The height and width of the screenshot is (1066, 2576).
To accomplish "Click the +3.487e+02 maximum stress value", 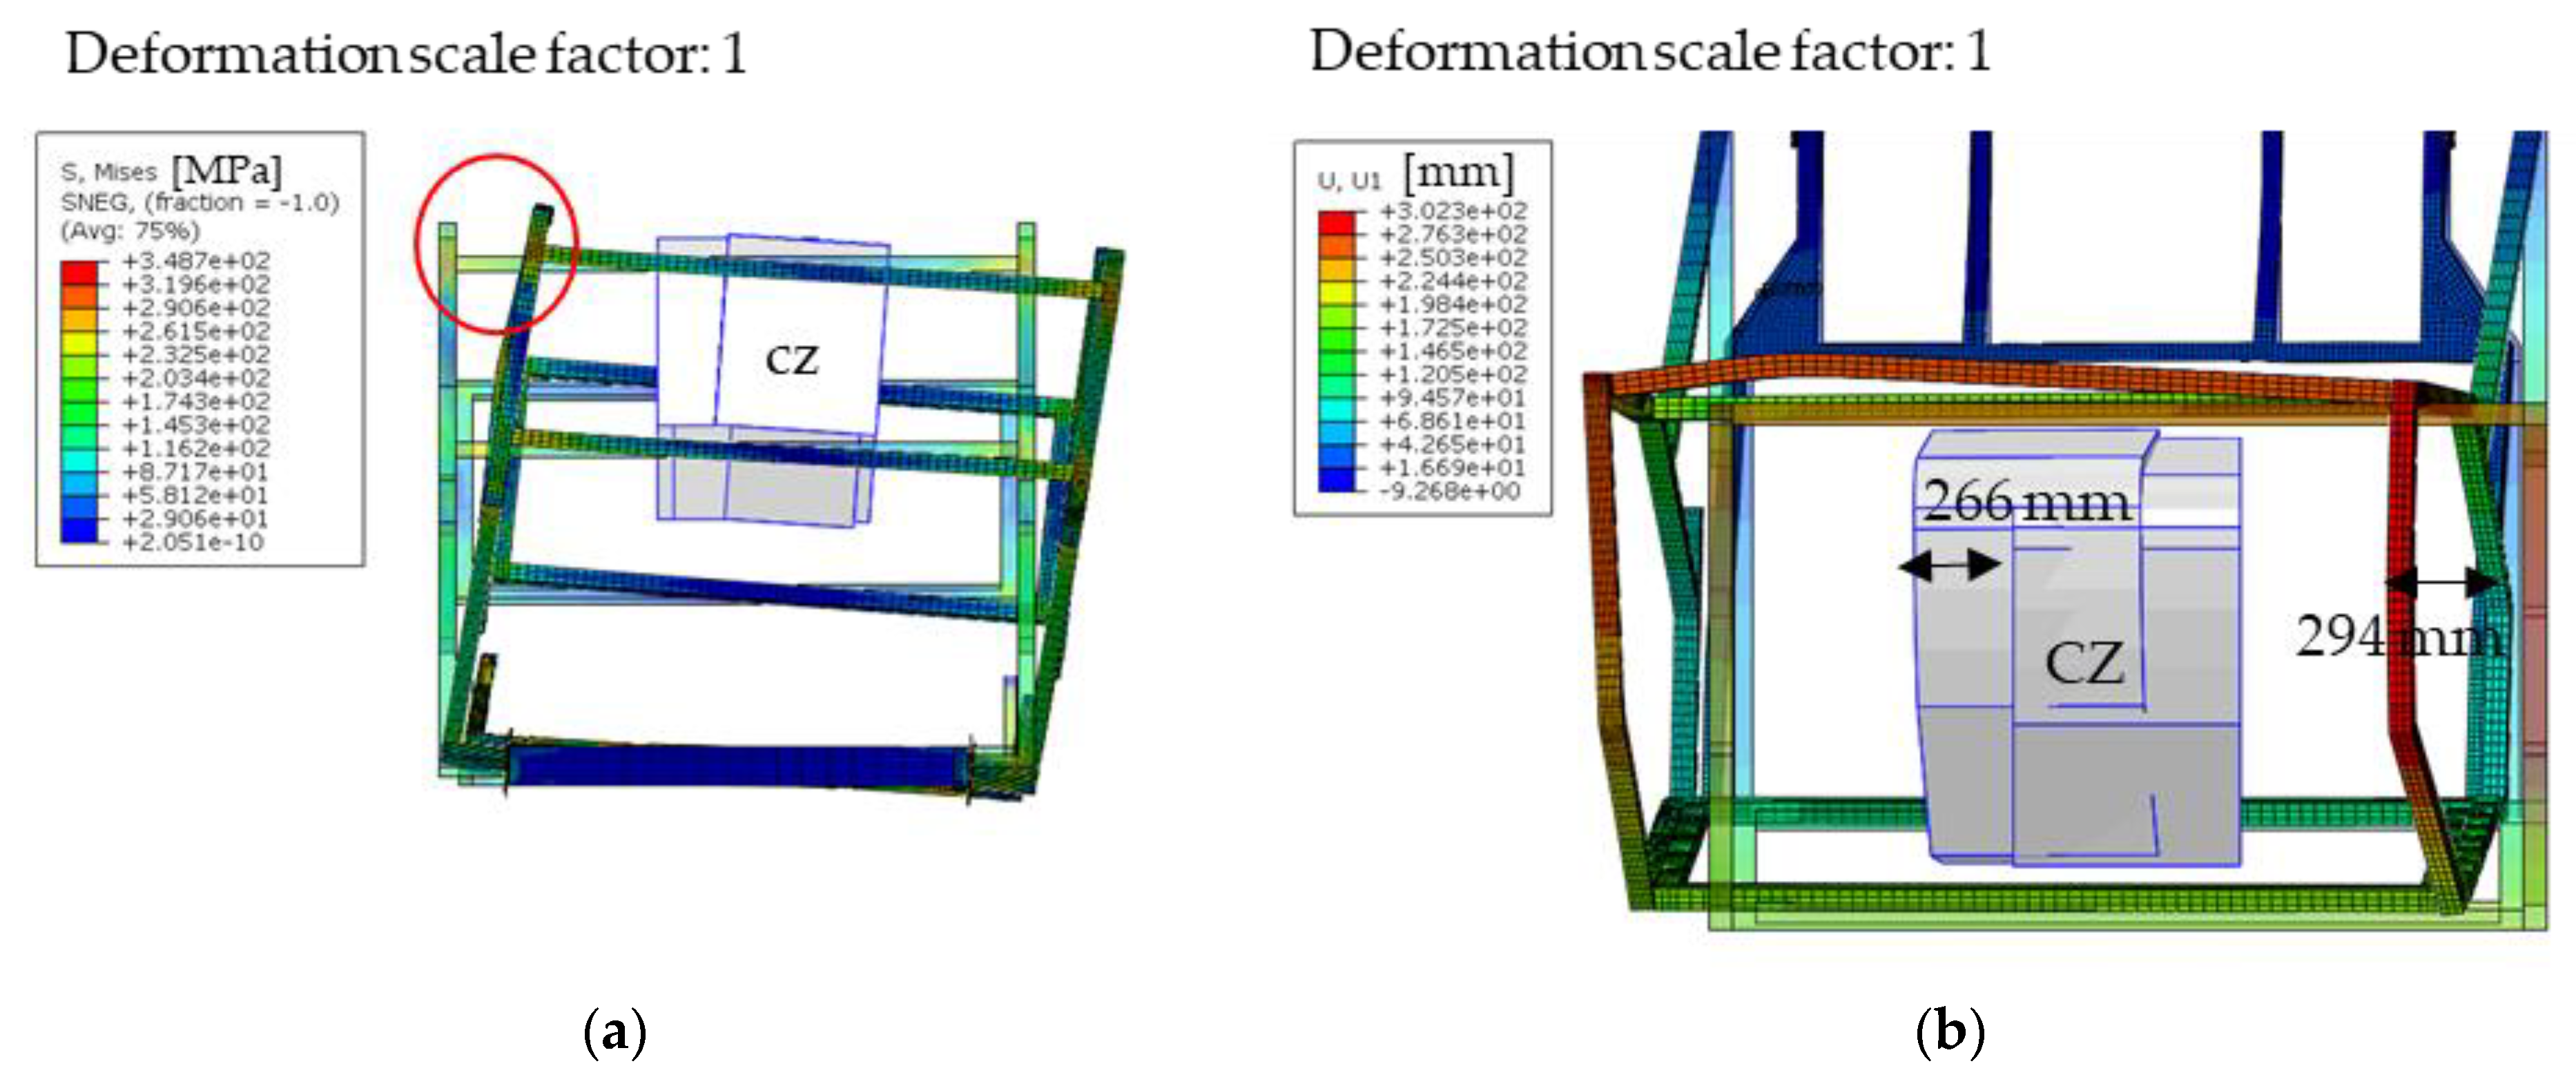I will tap(195, 261).
